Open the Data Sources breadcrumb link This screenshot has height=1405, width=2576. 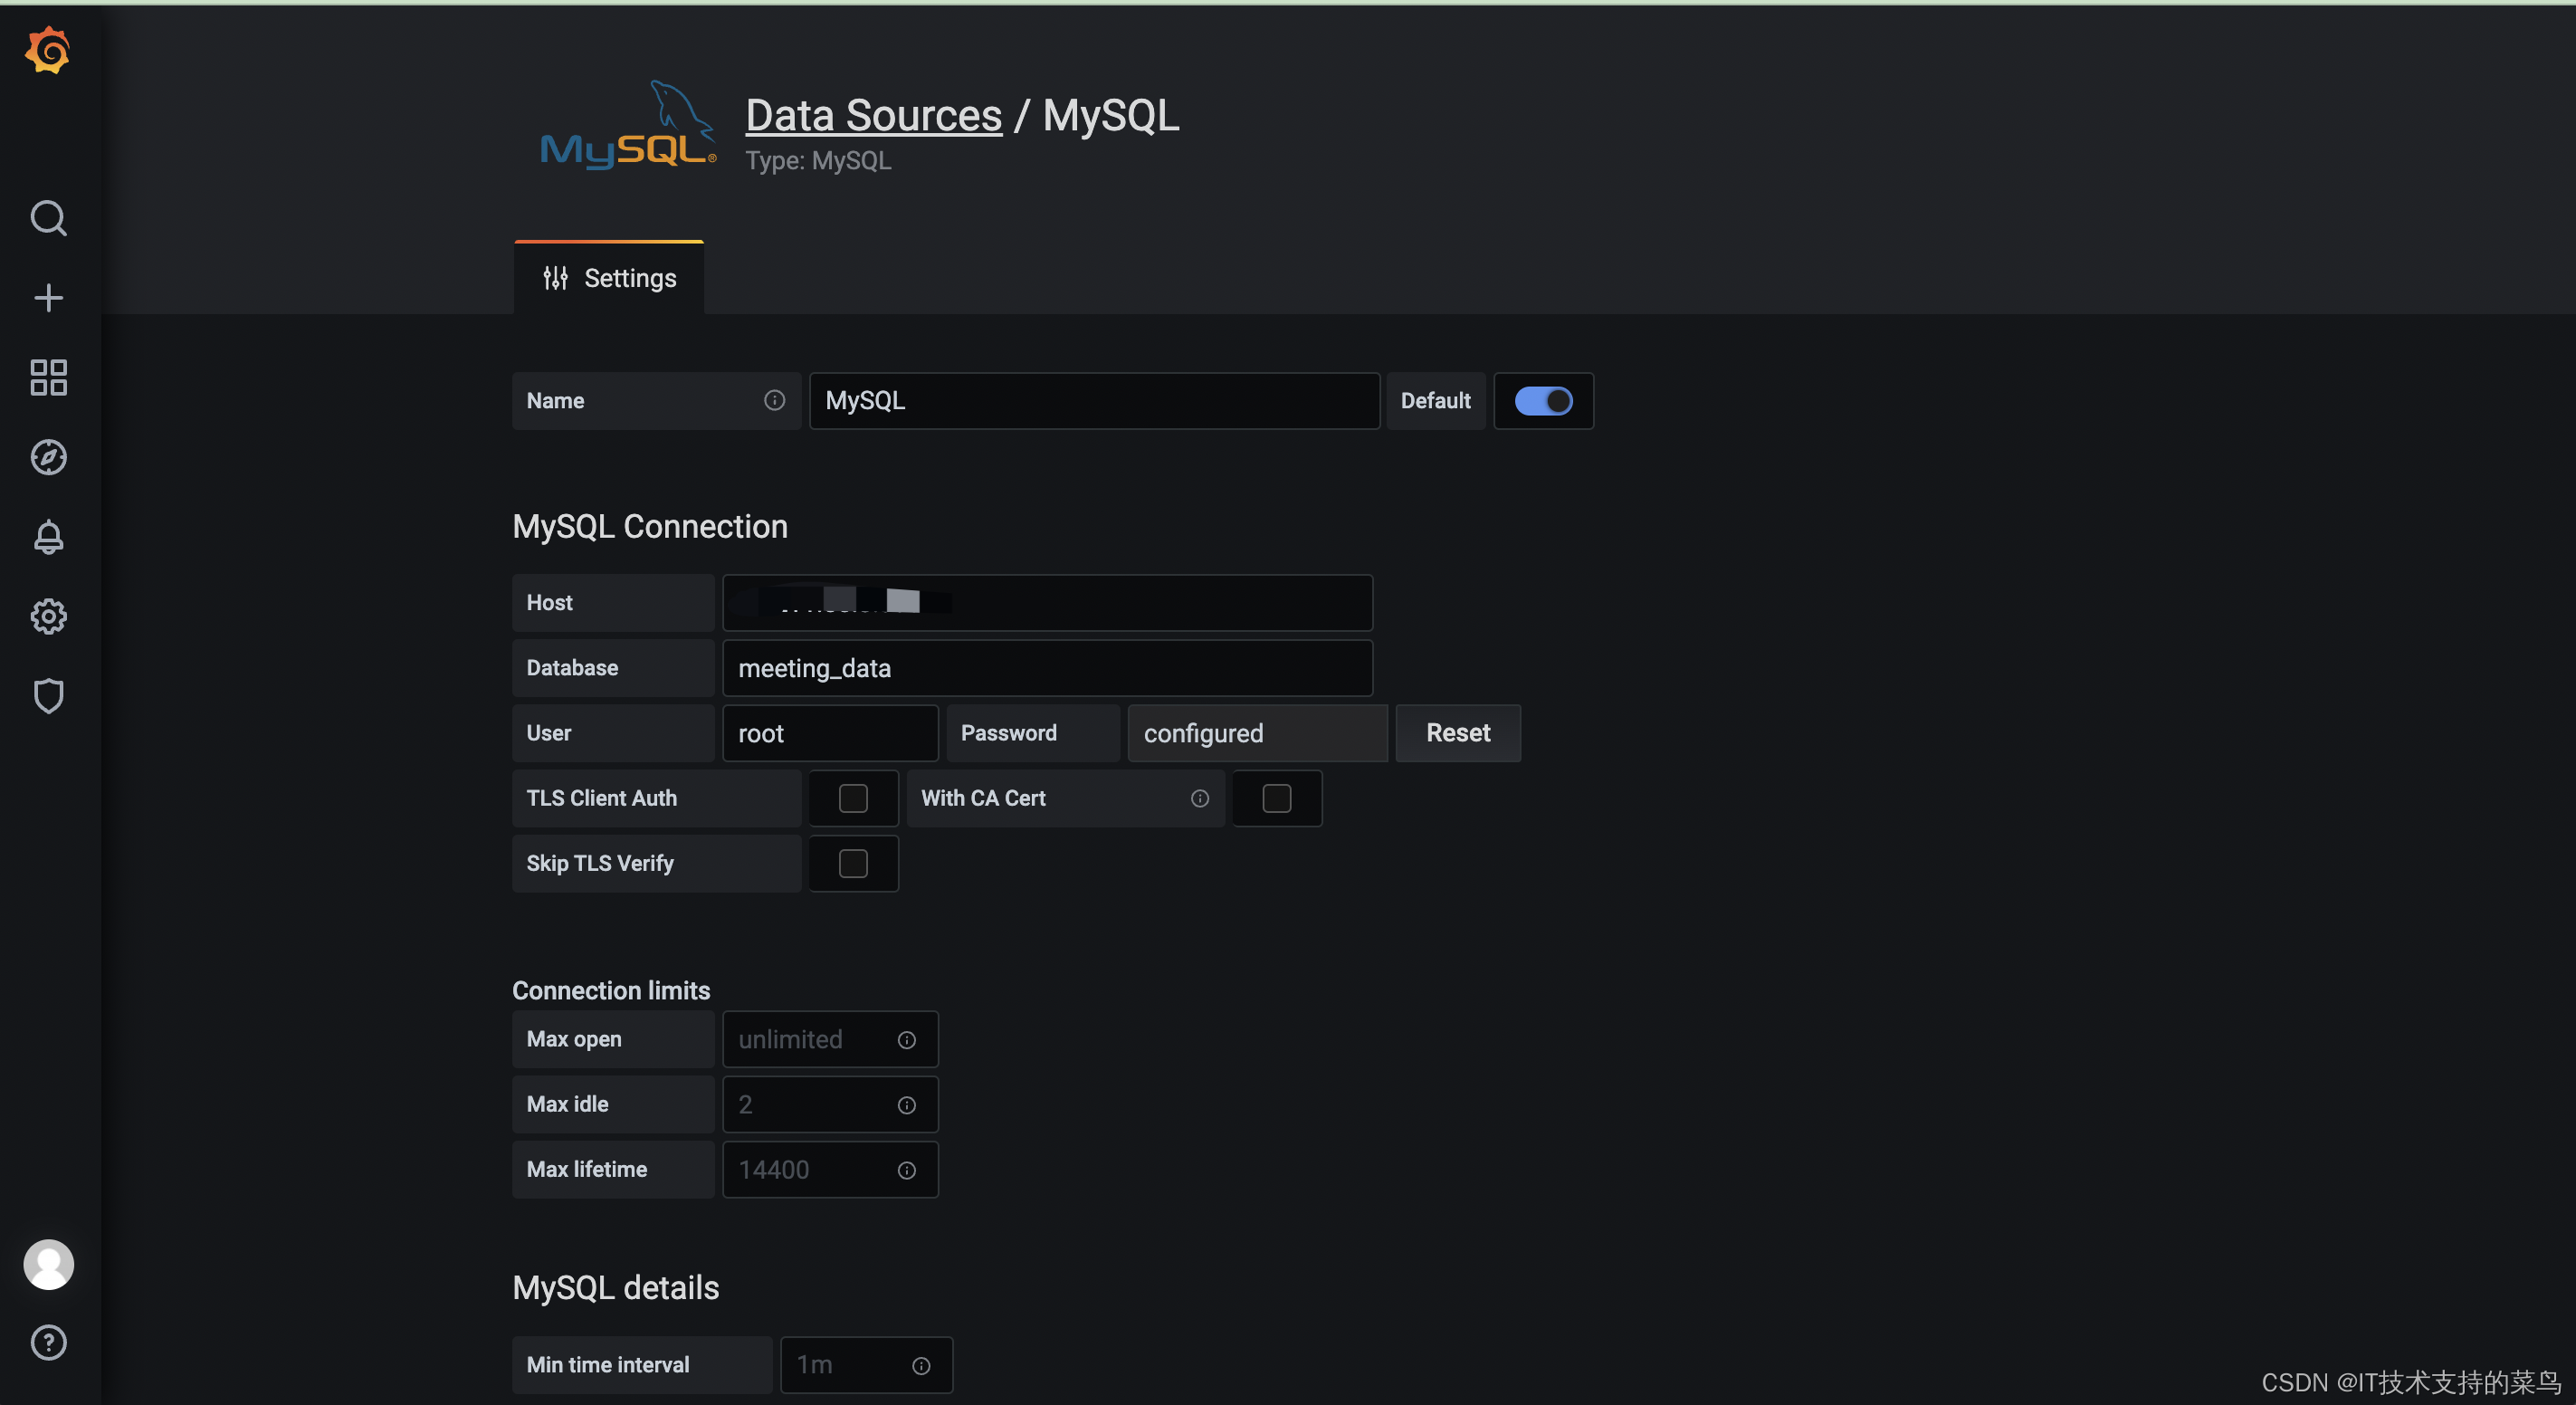point(873,115)
